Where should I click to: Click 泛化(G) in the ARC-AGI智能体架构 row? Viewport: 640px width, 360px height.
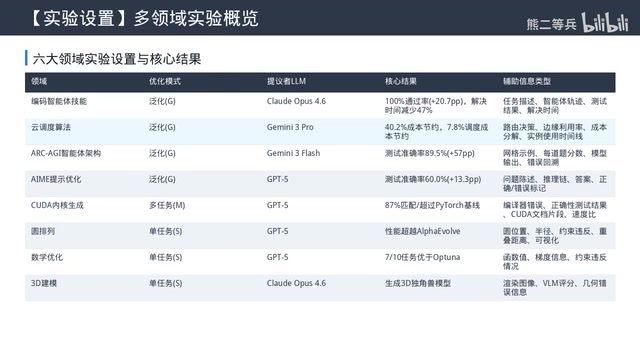click(162, 153)
